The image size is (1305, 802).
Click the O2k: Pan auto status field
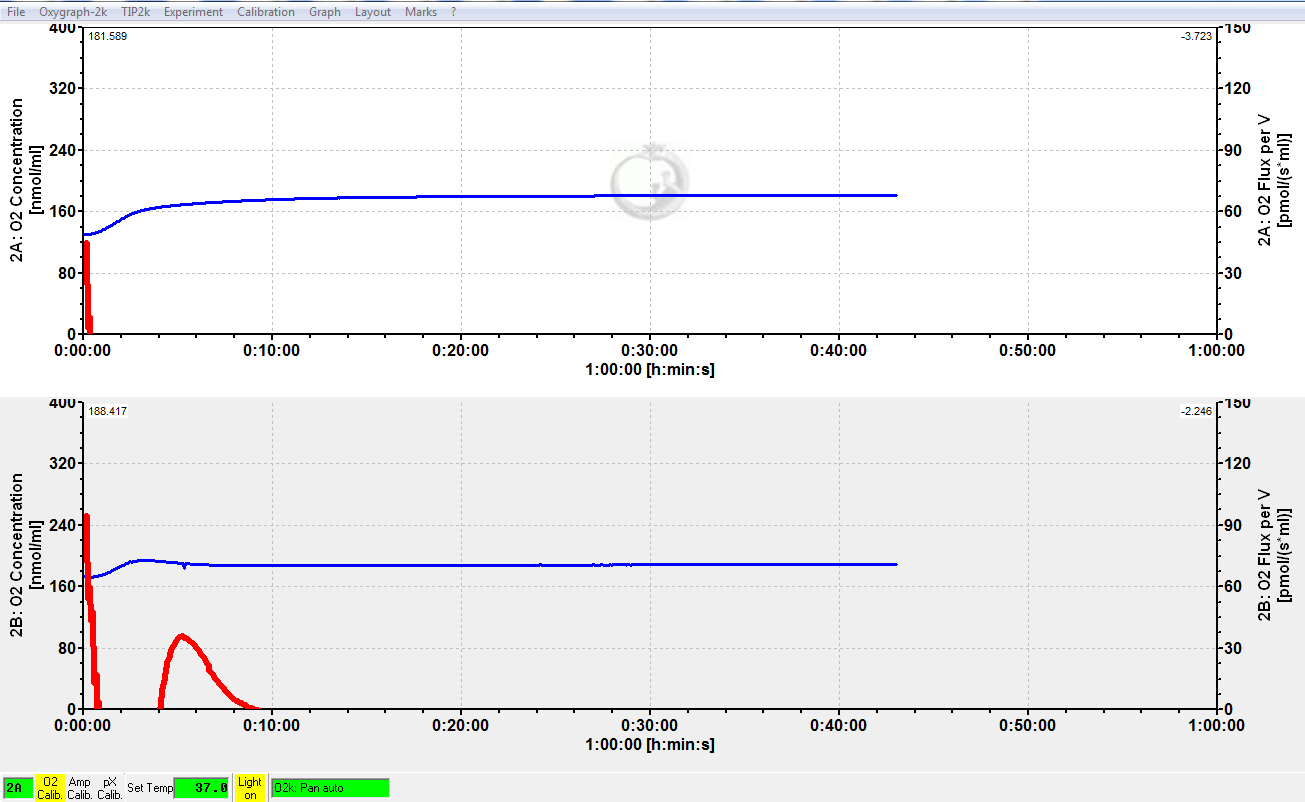coord(330,788)
